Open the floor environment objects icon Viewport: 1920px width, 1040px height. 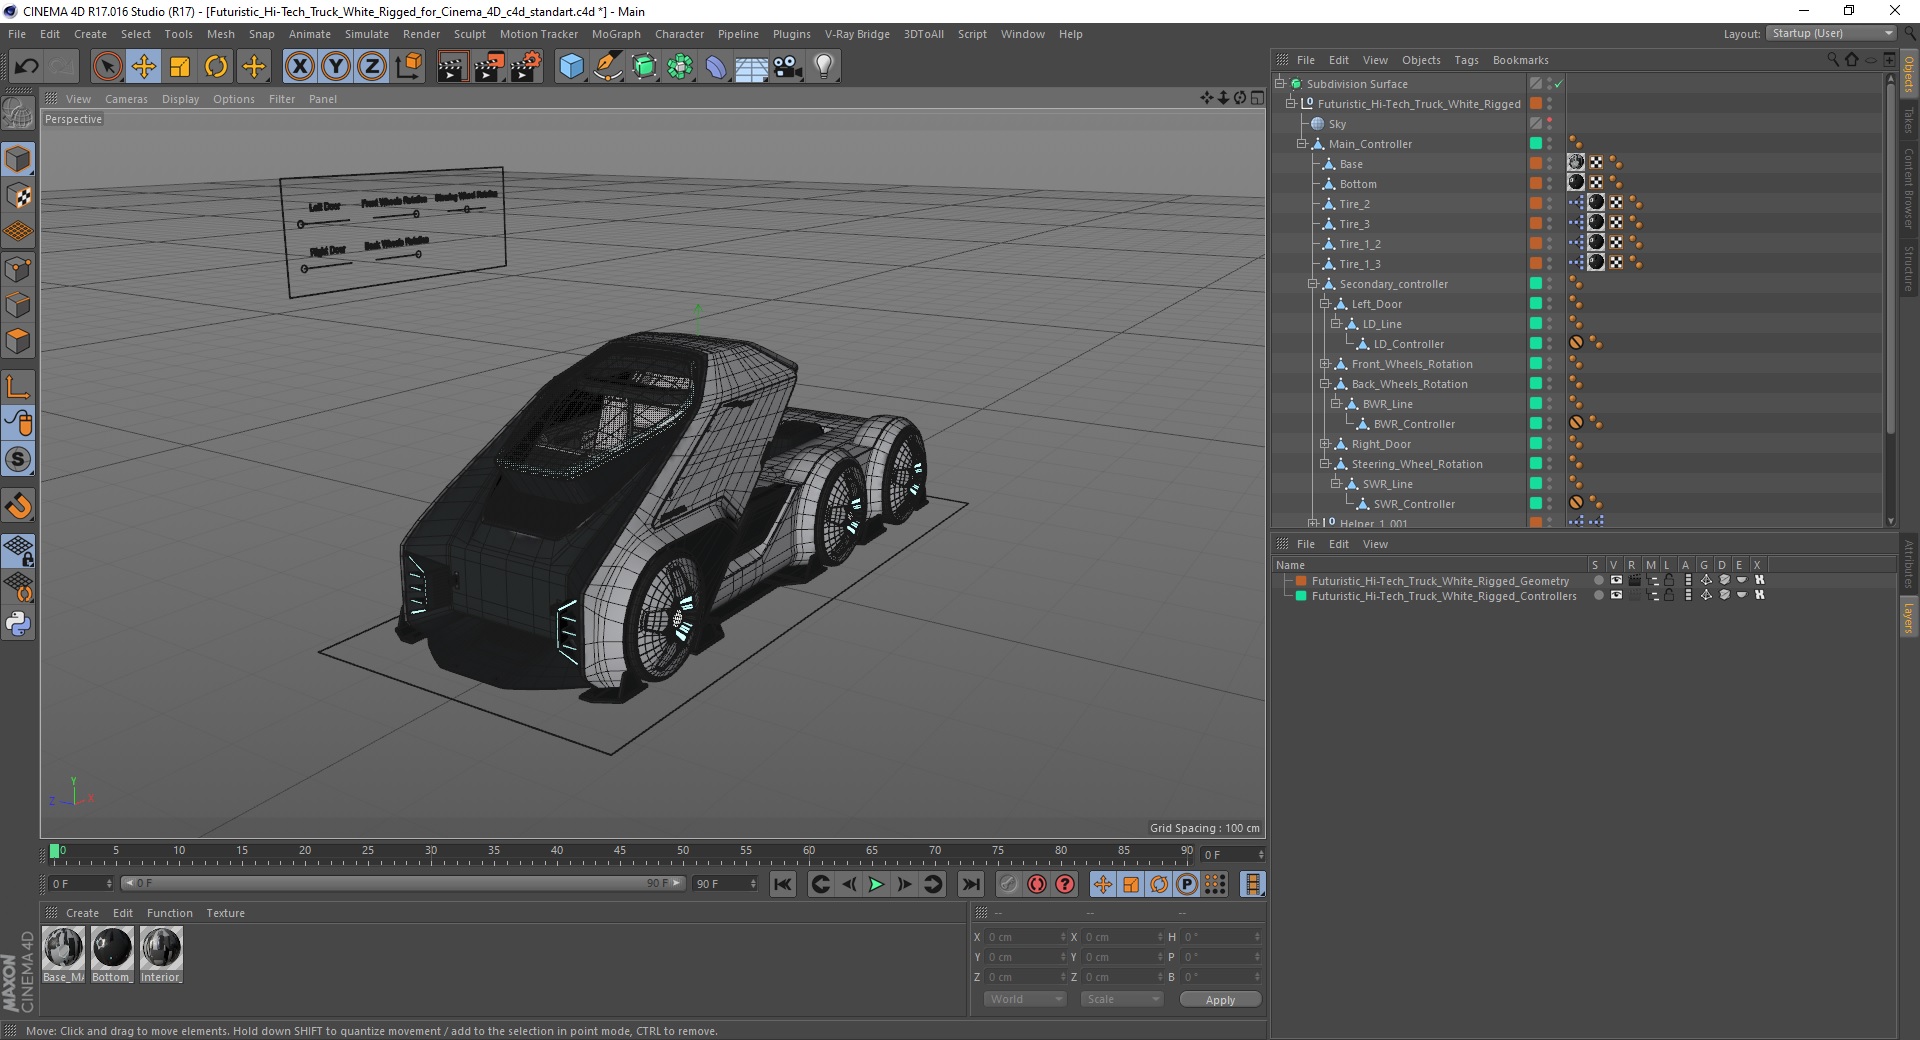pyautogui.click(x=751, y=67)
